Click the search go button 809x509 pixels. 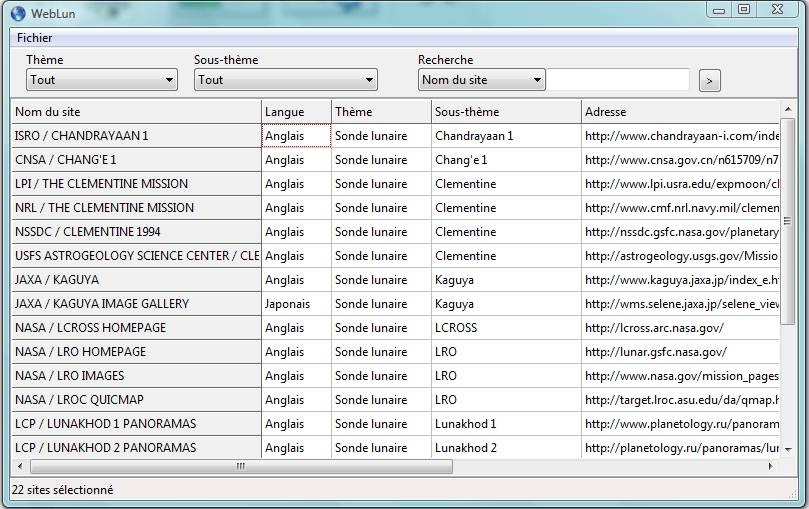[x=709, y=81]
